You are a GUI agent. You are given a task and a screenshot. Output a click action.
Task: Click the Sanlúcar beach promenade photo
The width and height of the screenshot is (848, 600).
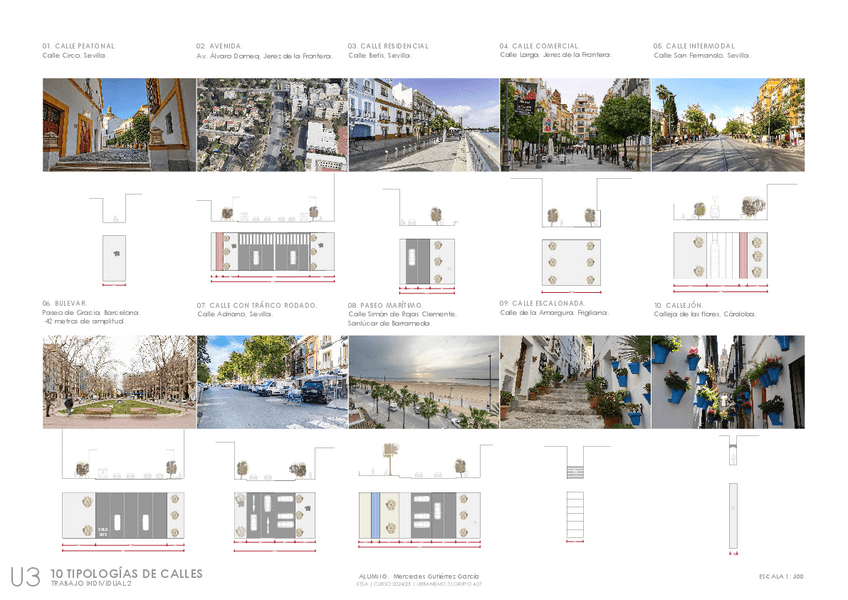coord(424,382)
